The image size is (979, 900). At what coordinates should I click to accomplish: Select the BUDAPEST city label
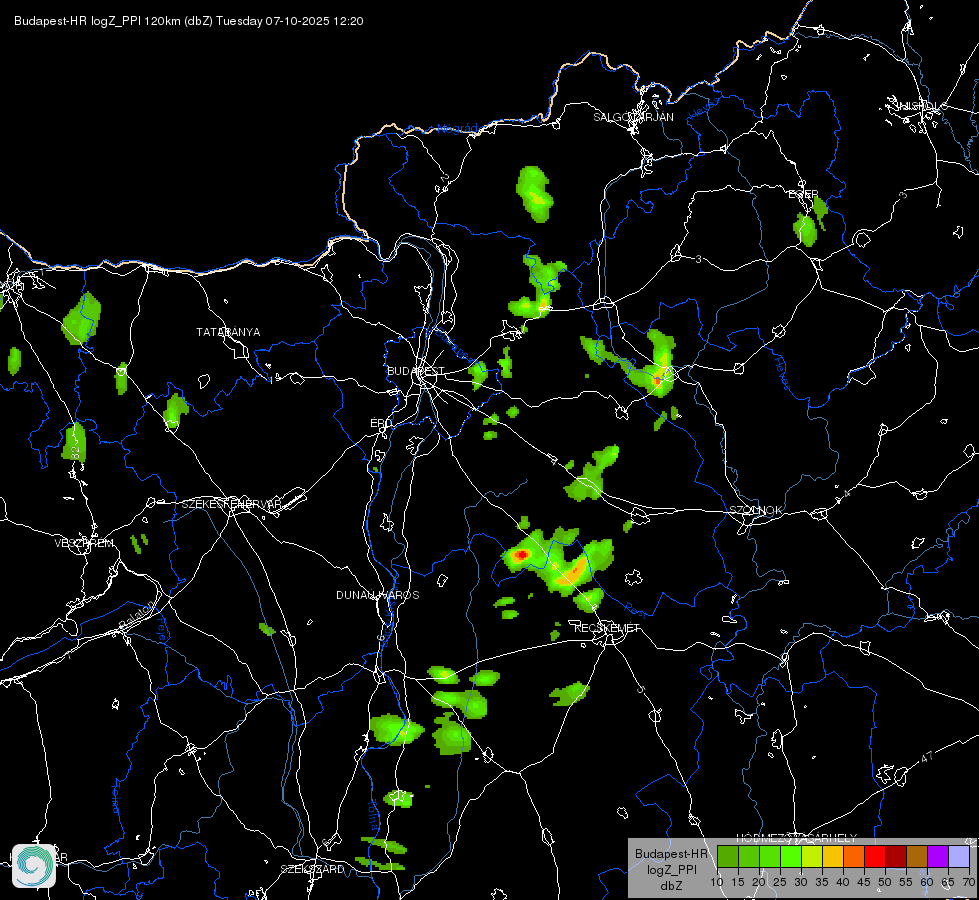(416, 371)
